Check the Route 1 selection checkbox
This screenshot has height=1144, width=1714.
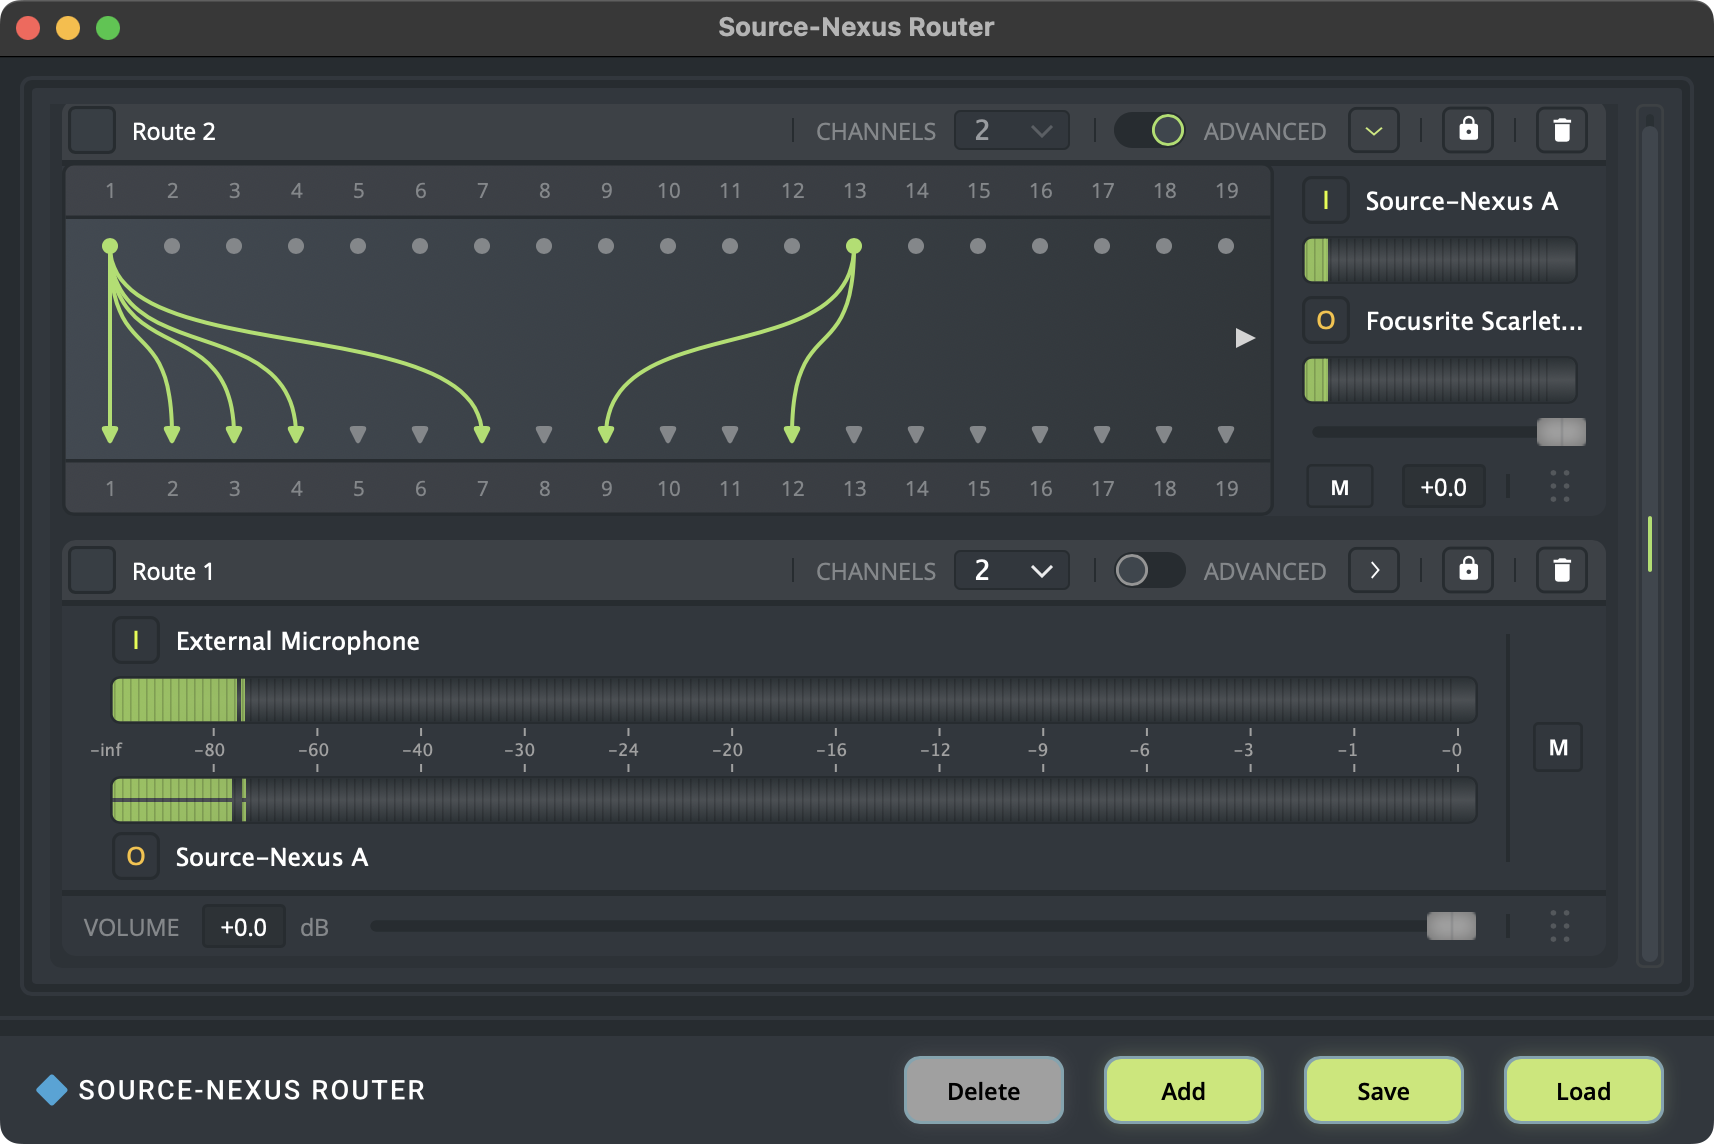click(92, 571)
